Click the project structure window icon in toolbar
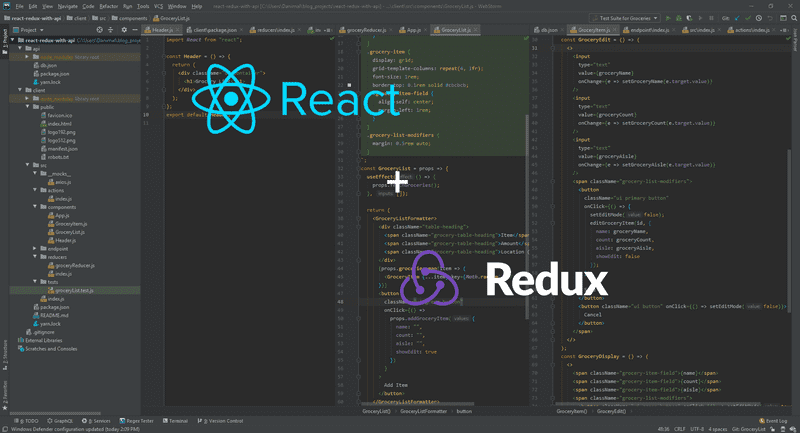The image size is (800, 433). coord(783,18)
